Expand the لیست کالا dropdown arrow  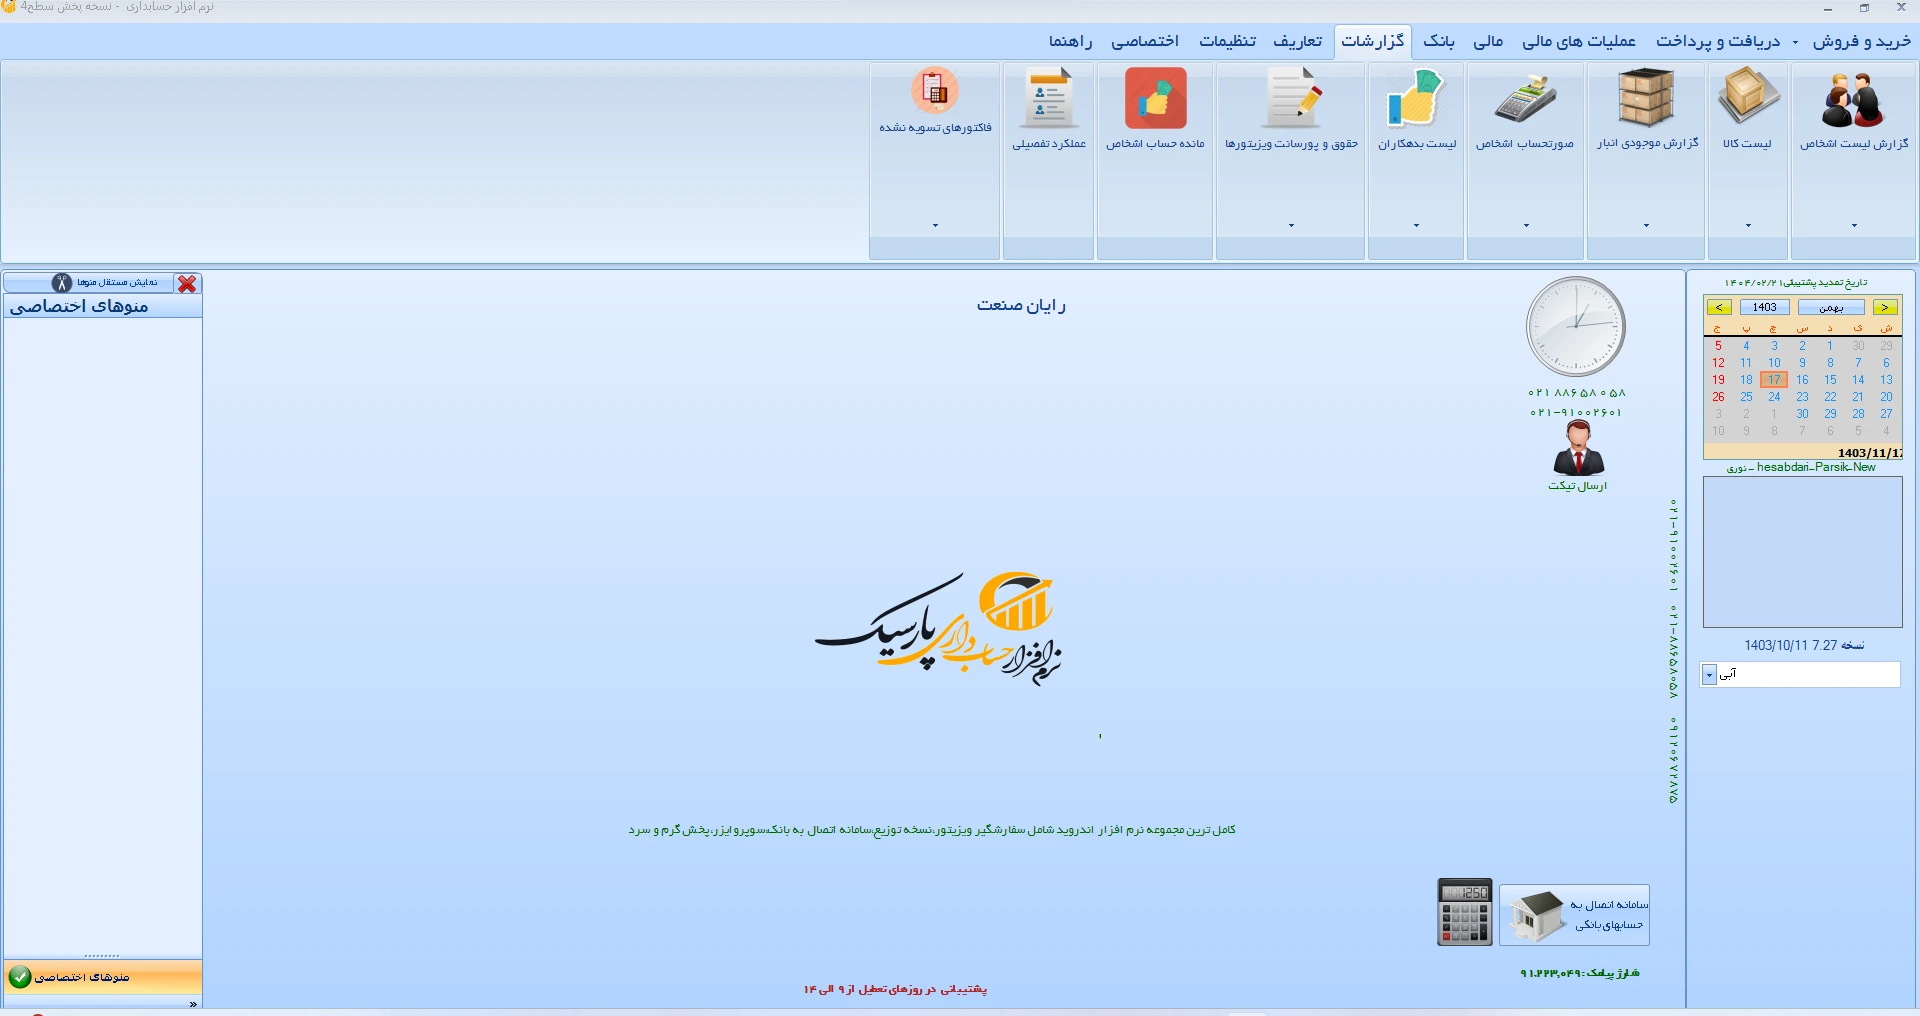coord(1748,226)
